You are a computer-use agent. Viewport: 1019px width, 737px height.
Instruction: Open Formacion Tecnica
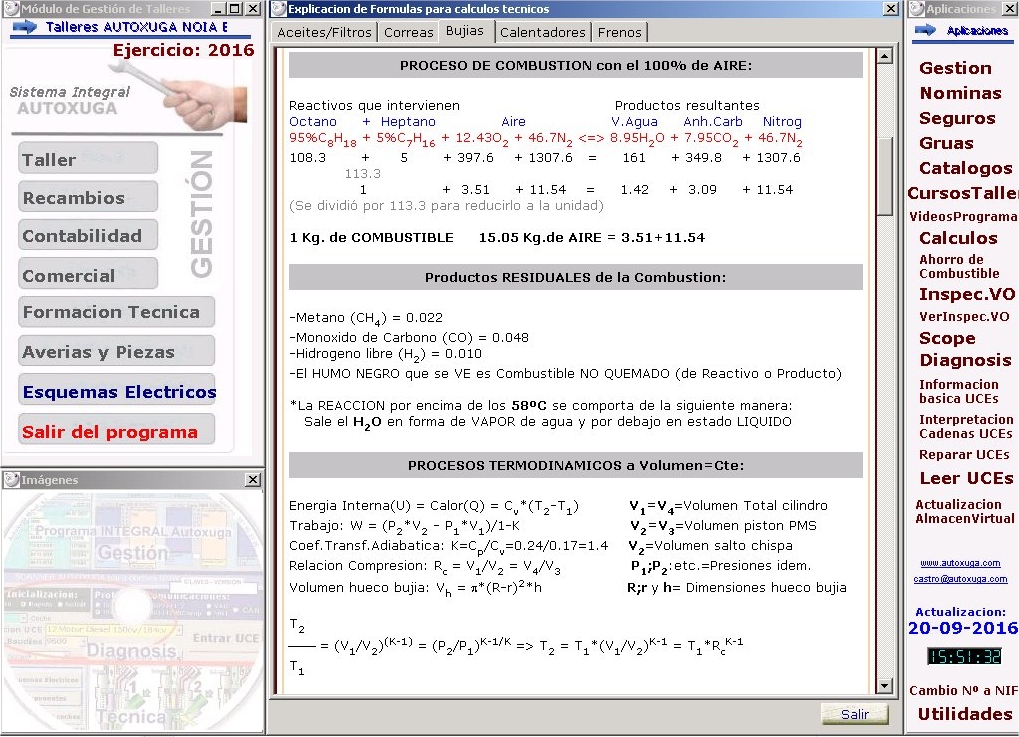click(x=116, y=312)
